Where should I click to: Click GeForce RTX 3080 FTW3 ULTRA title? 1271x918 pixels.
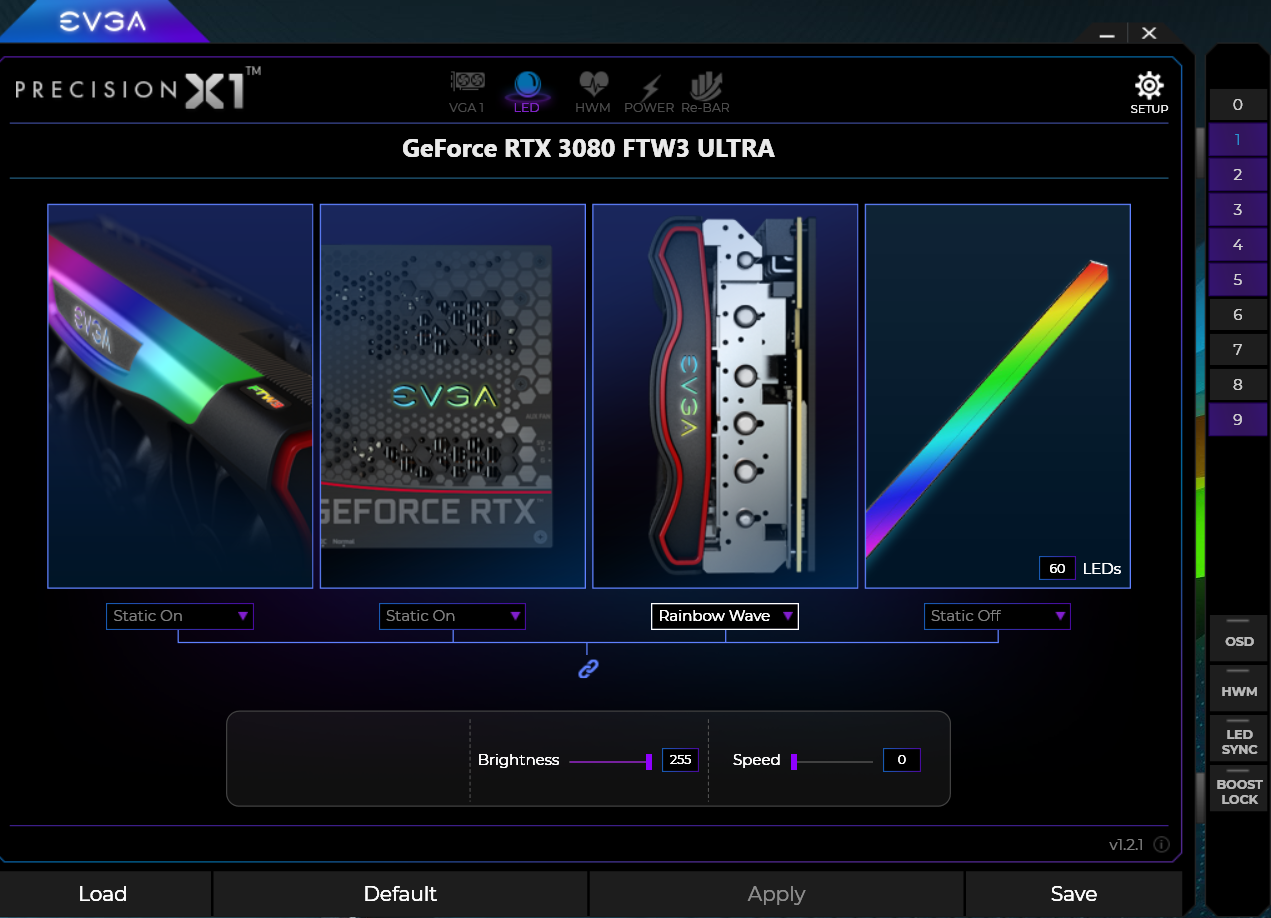point(588,149)
